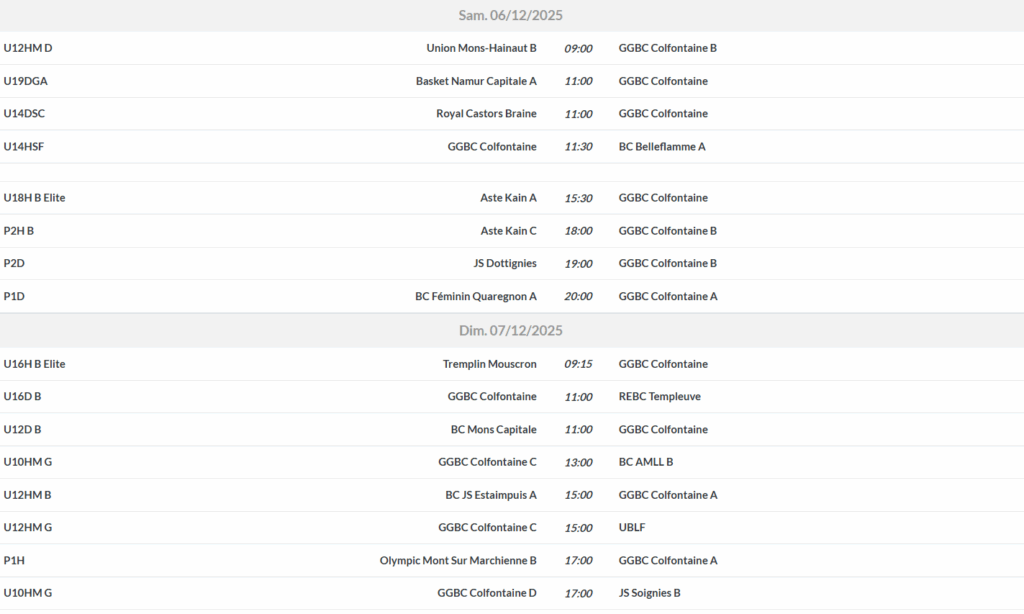Open the Aste Kain A team

tap(508, 198)
